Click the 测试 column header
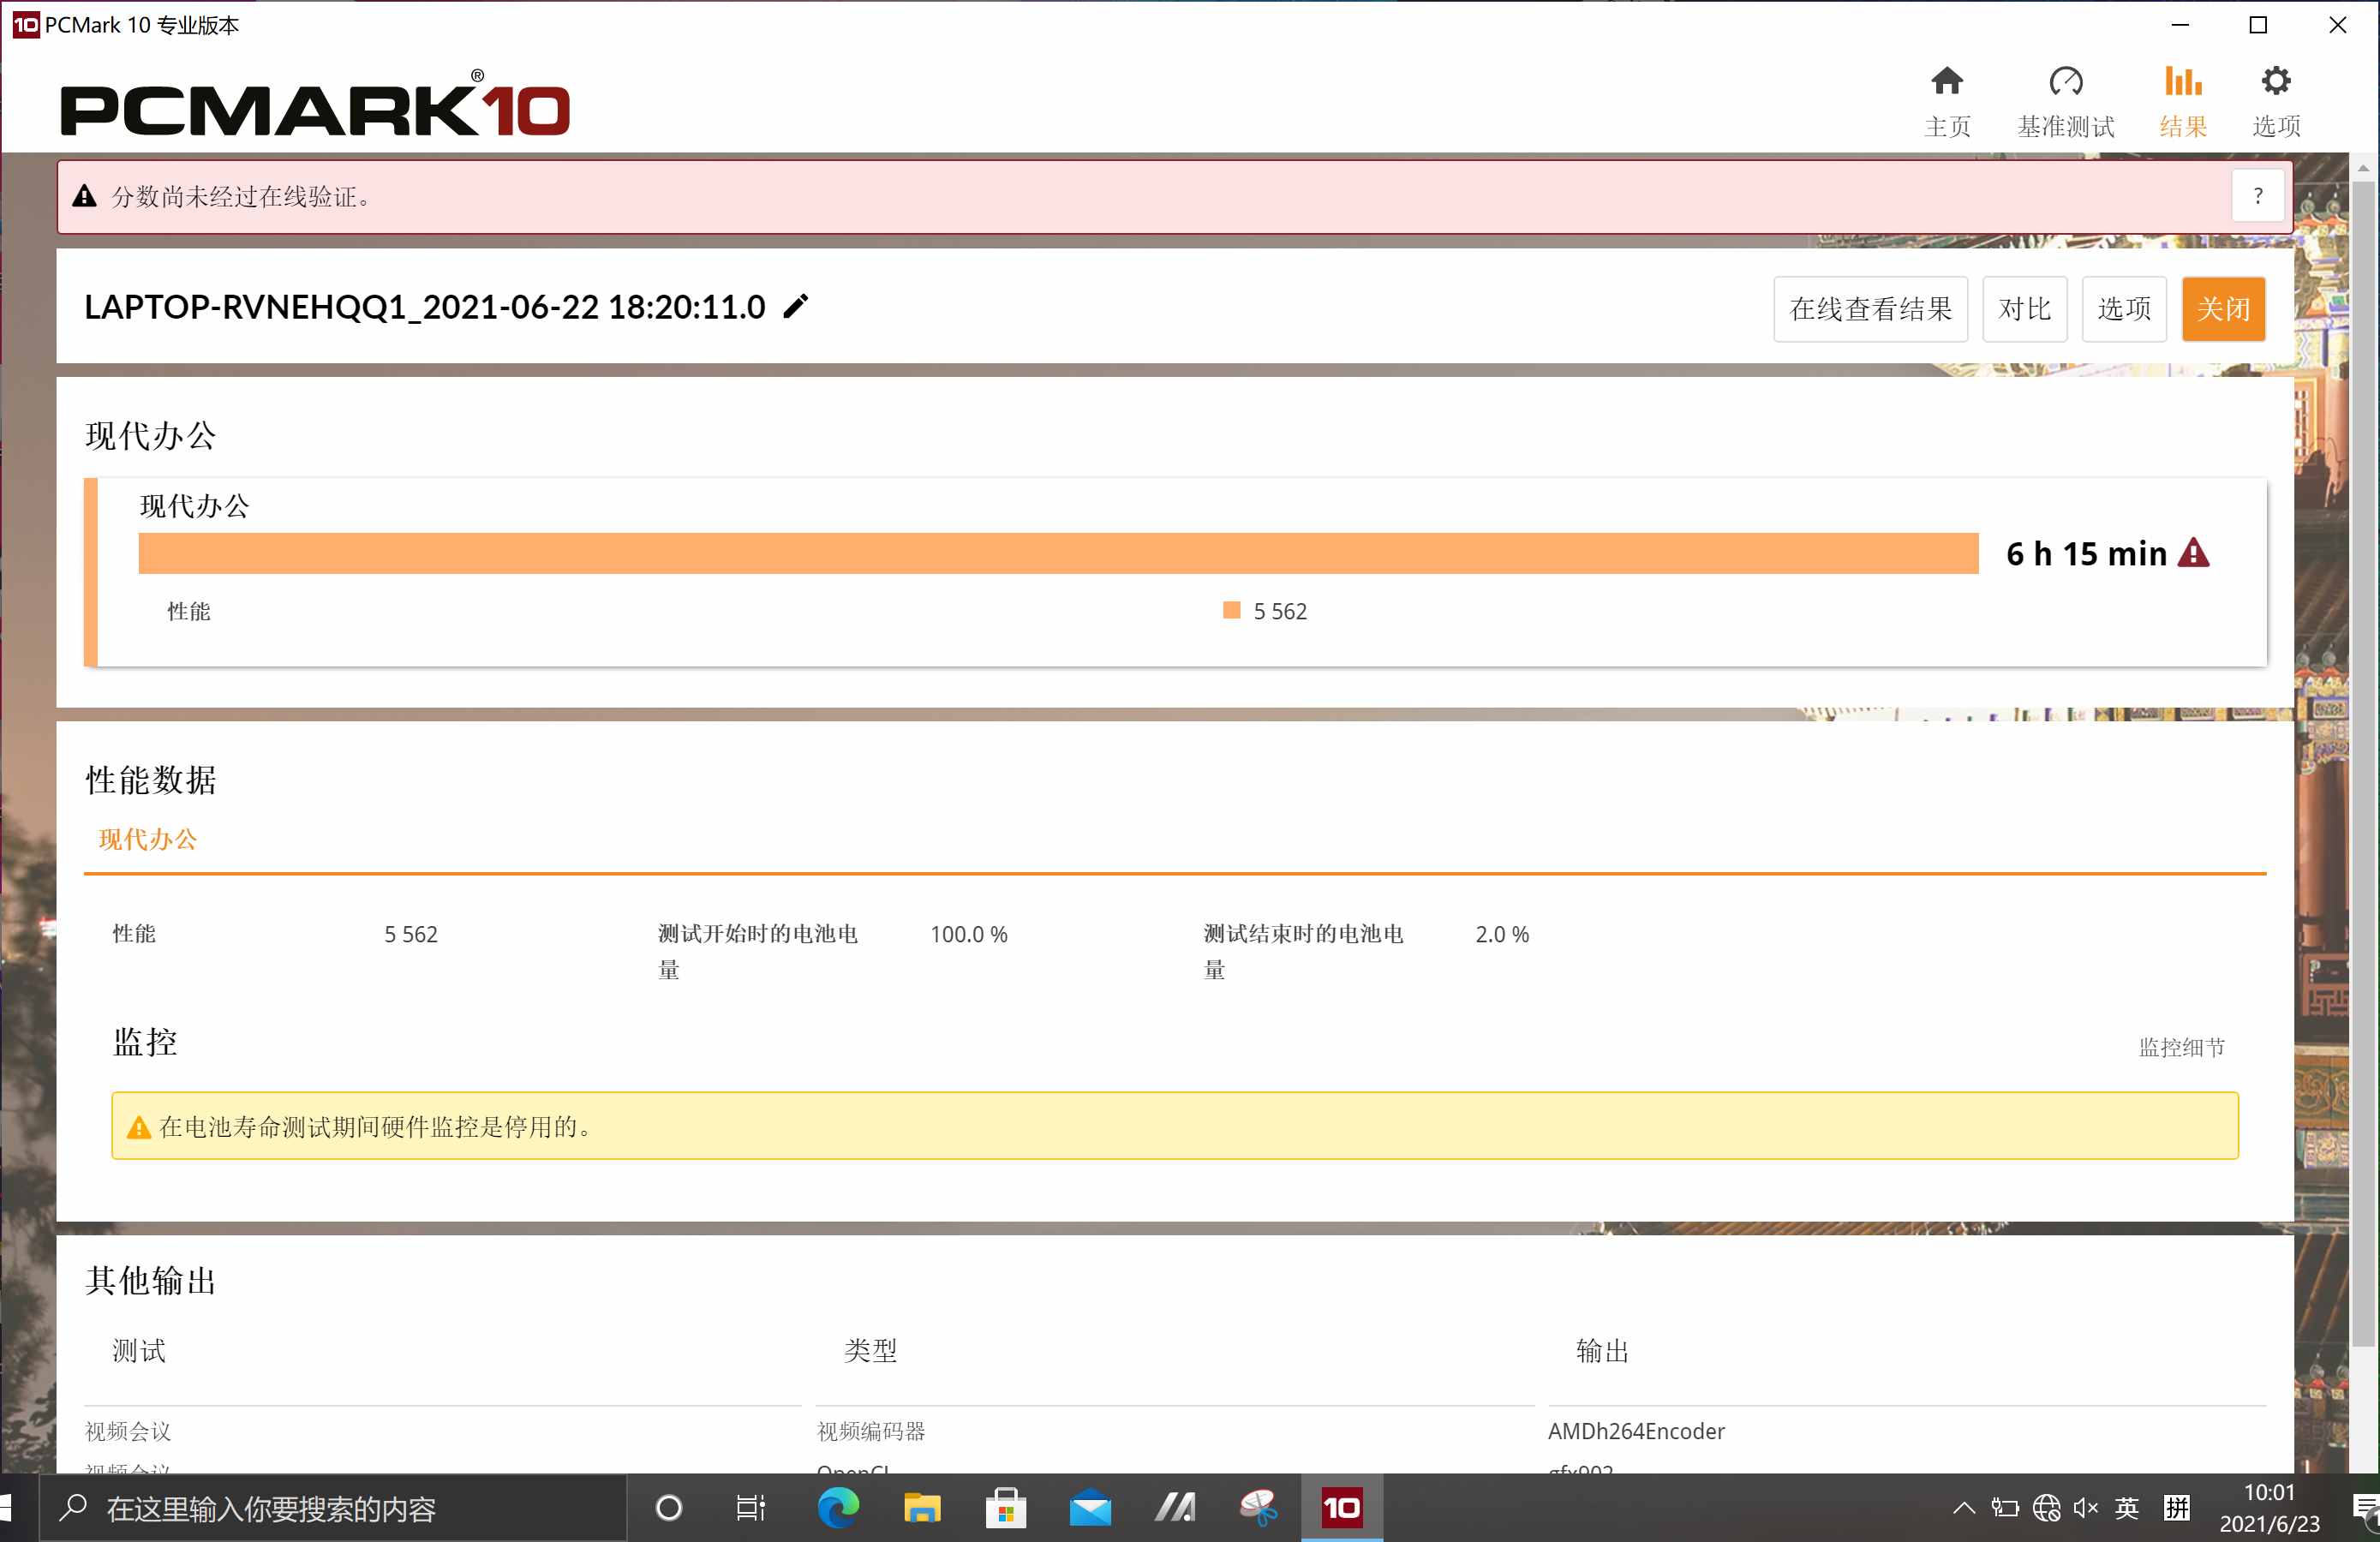2380x1542 pixels. coord(139,1351)
